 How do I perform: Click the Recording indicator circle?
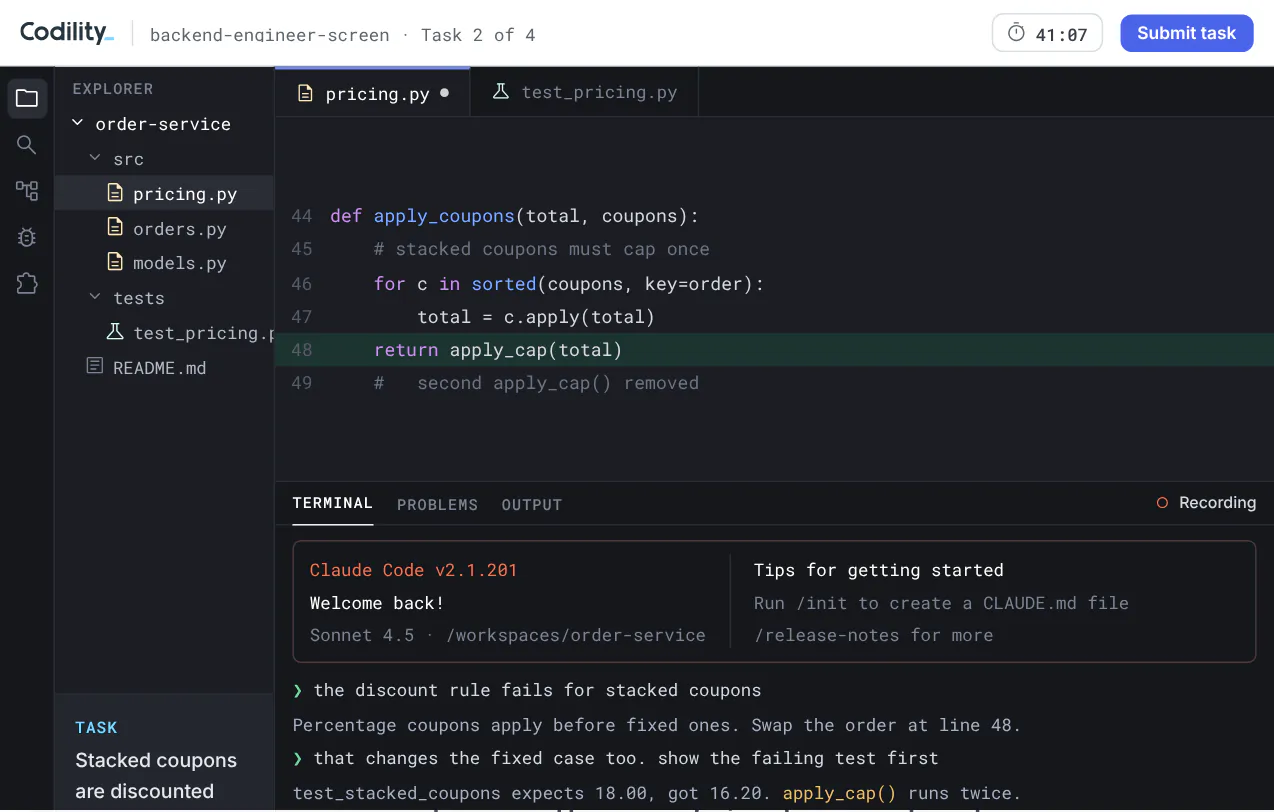(x=1162, y=503)
